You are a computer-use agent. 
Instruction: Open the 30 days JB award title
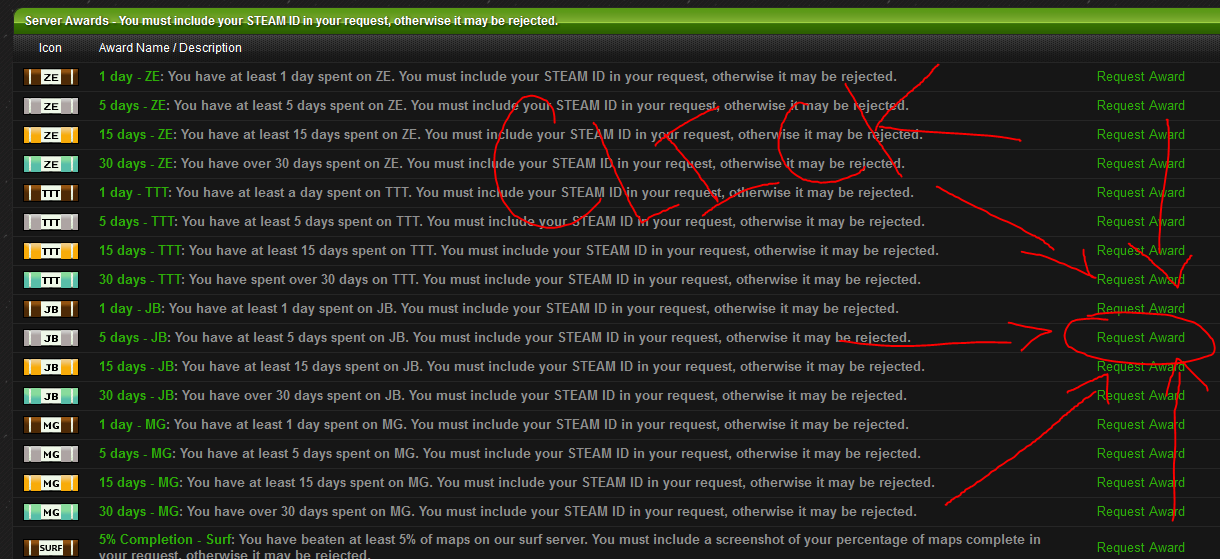138,396
